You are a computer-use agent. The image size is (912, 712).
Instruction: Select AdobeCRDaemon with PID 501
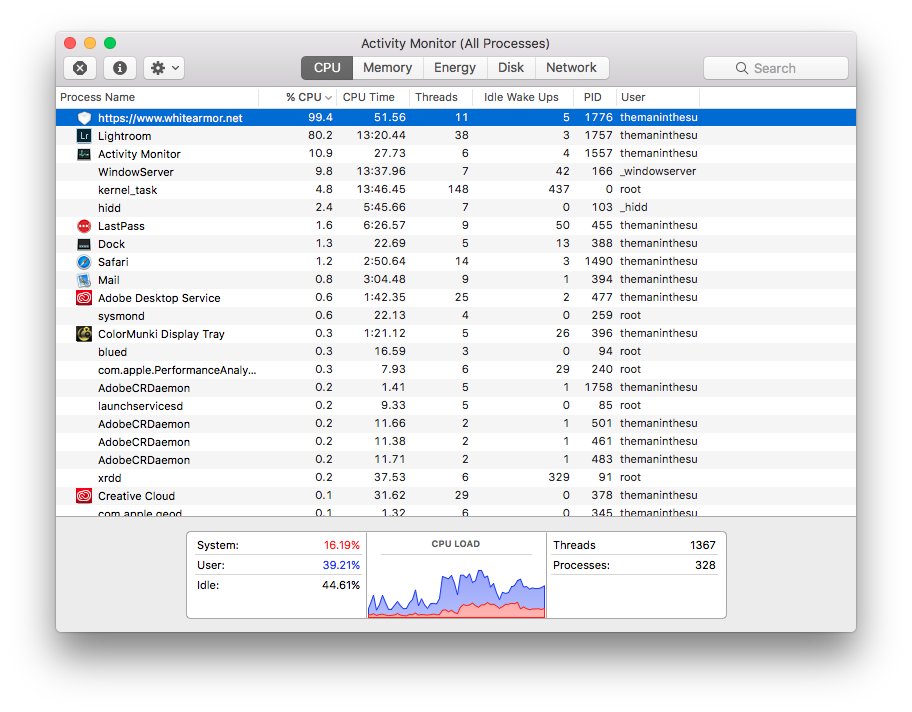point(456,423)
